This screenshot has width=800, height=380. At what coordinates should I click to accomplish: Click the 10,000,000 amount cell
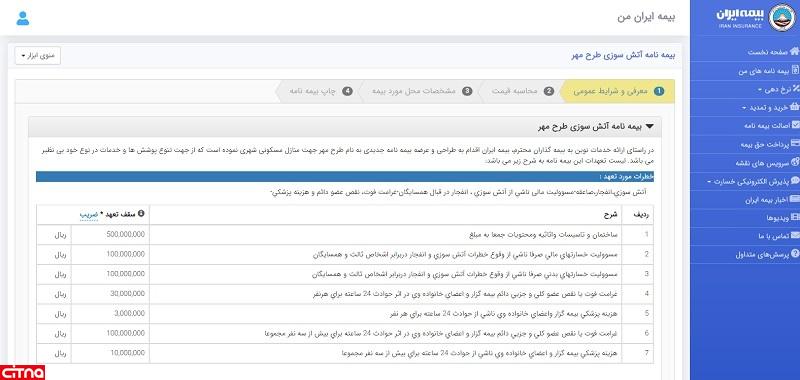[x=110, y=353]
